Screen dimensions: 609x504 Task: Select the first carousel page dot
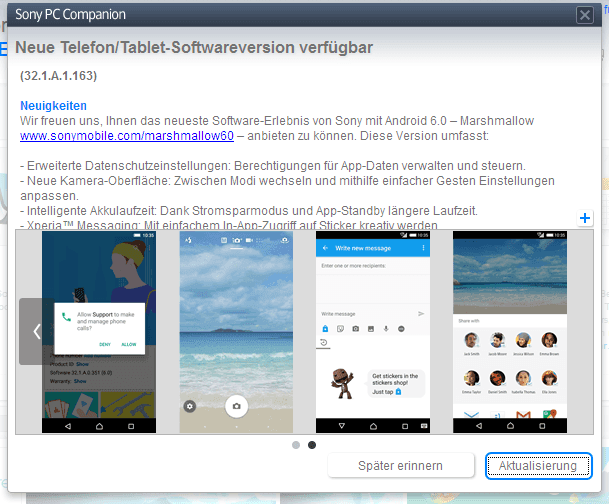click(296, 445)
